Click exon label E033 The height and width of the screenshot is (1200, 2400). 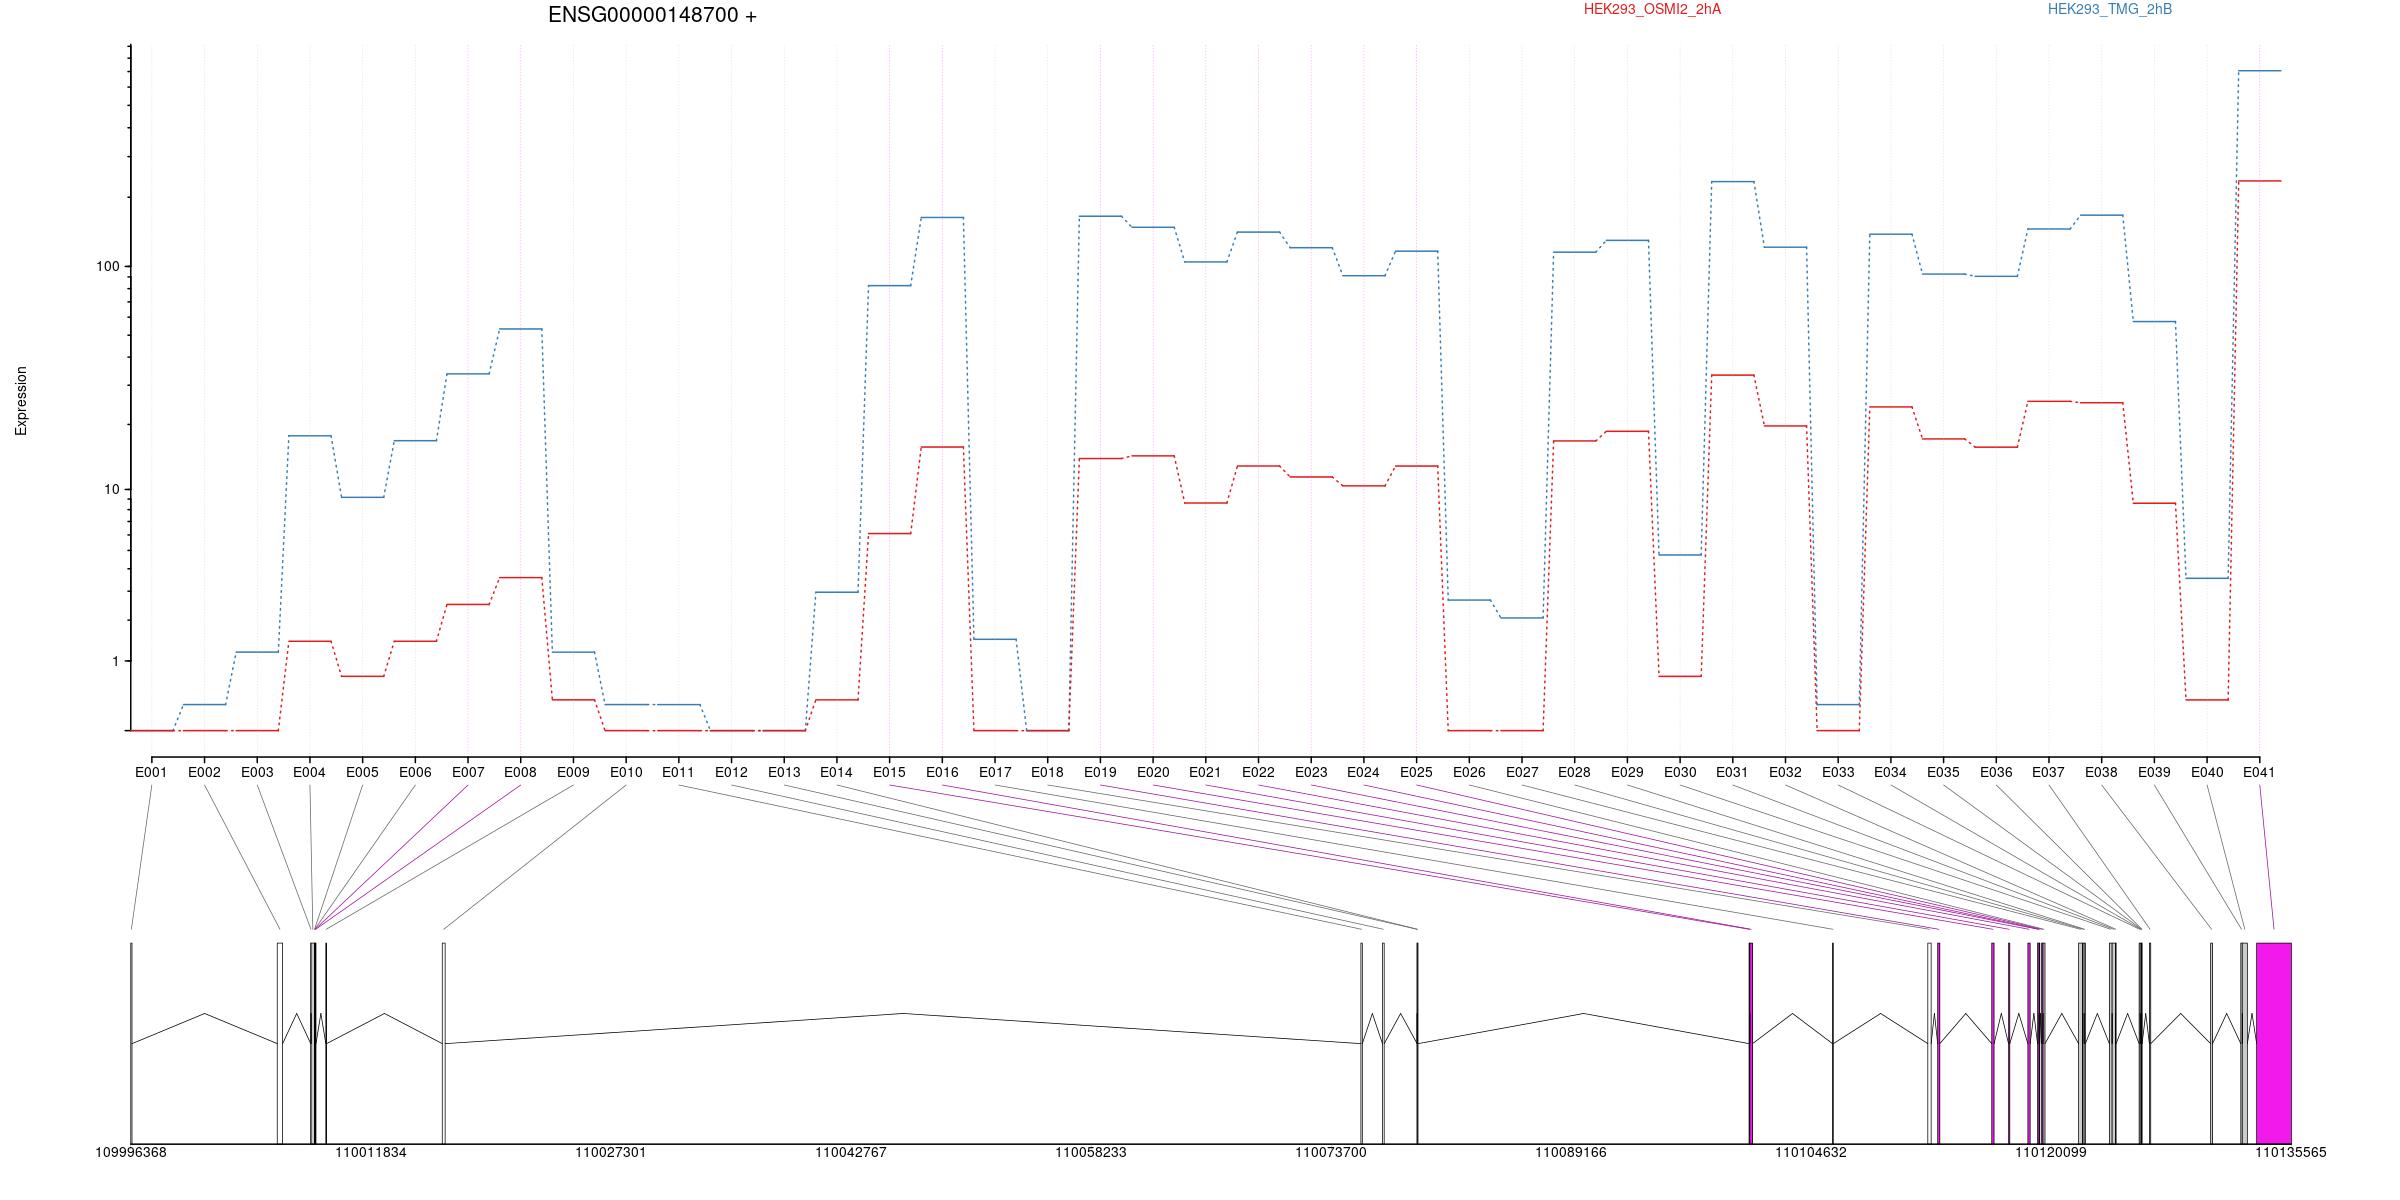point(1838,772)
